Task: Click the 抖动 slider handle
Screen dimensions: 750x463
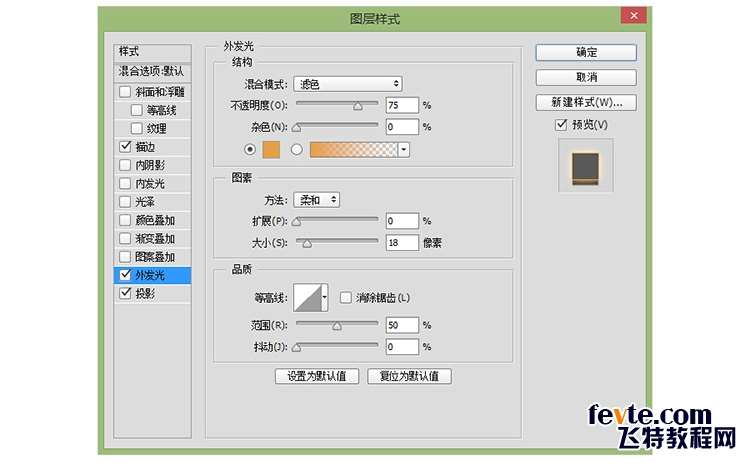Action: [x=297, y=347]
